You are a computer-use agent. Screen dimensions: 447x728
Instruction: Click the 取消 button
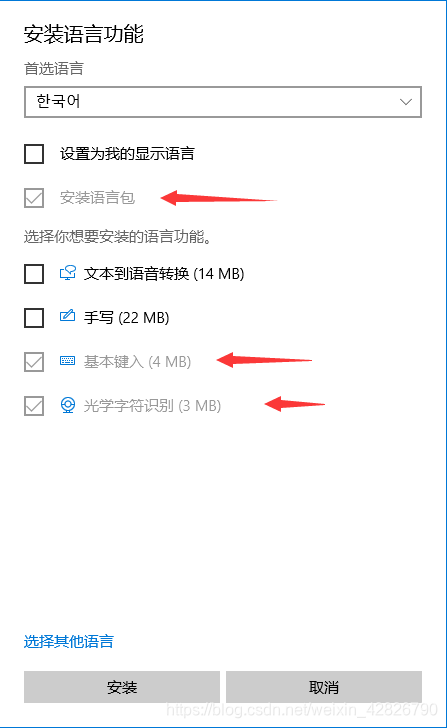324,687
